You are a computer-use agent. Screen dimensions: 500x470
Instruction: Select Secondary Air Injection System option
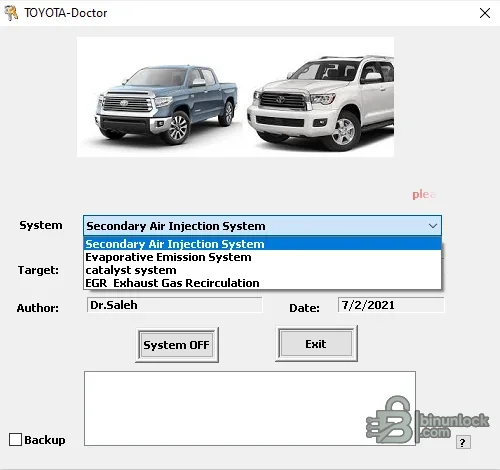(x=262, y=244)
